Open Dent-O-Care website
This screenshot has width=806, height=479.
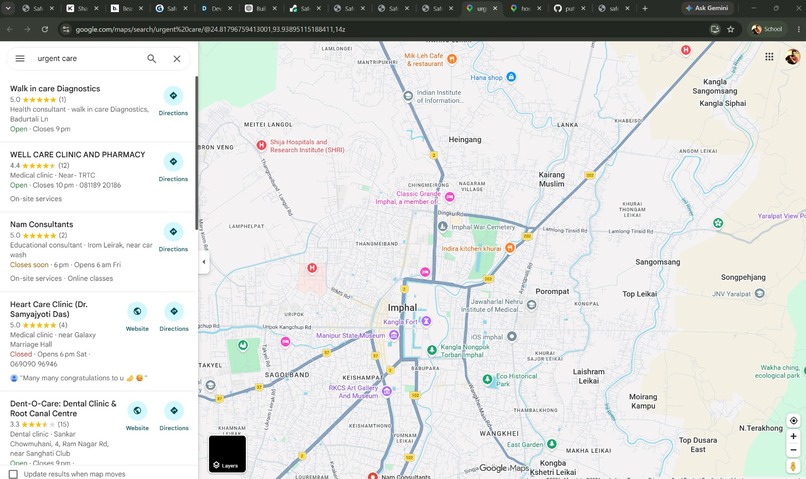coord(137,416)
